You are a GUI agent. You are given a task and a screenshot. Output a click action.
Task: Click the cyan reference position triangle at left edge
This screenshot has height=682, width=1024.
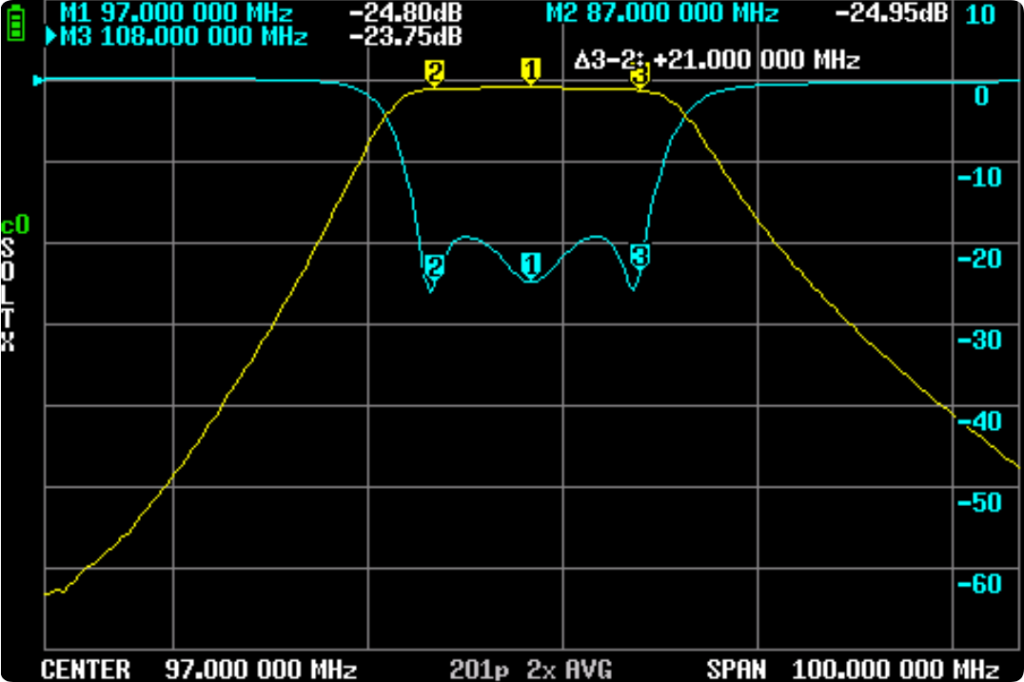pyautogui.click(x=39, y=80)
